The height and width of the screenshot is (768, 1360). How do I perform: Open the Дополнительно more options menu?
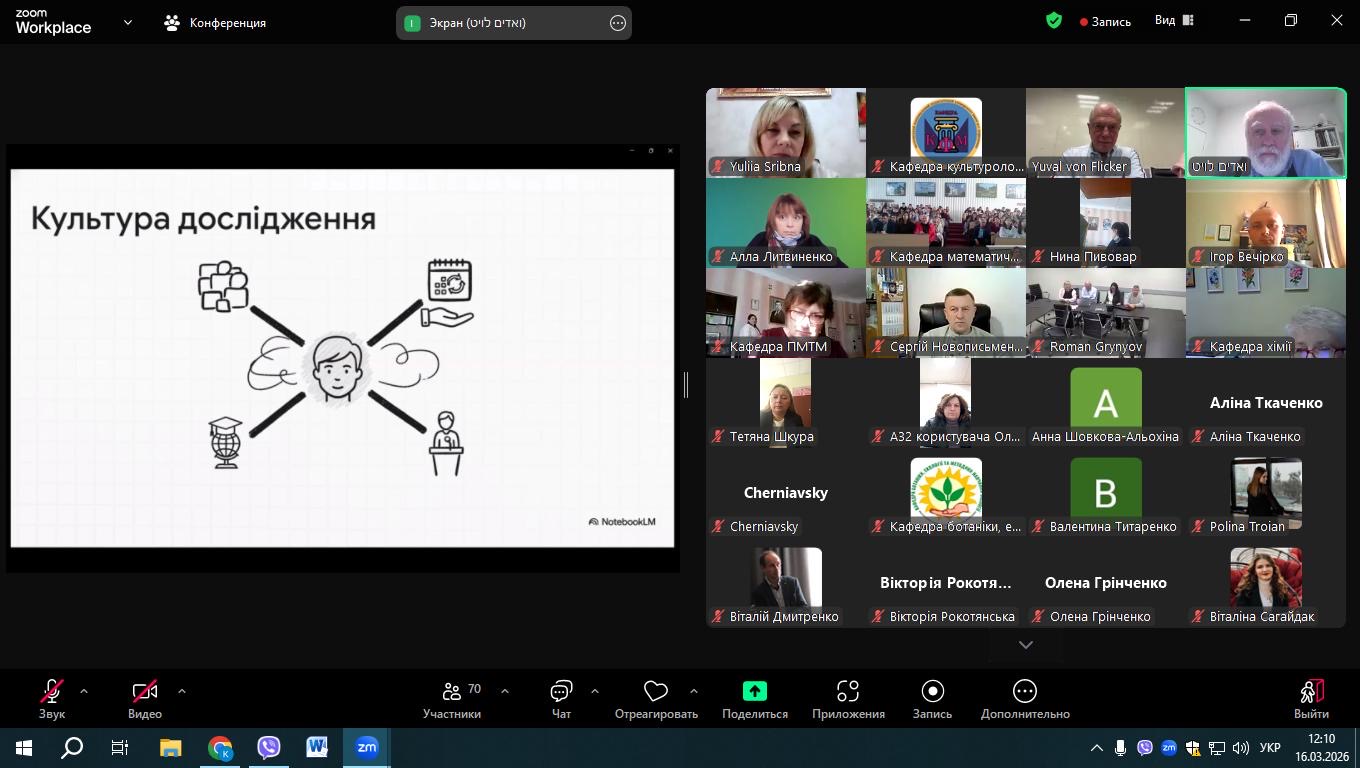[1024, 697]
